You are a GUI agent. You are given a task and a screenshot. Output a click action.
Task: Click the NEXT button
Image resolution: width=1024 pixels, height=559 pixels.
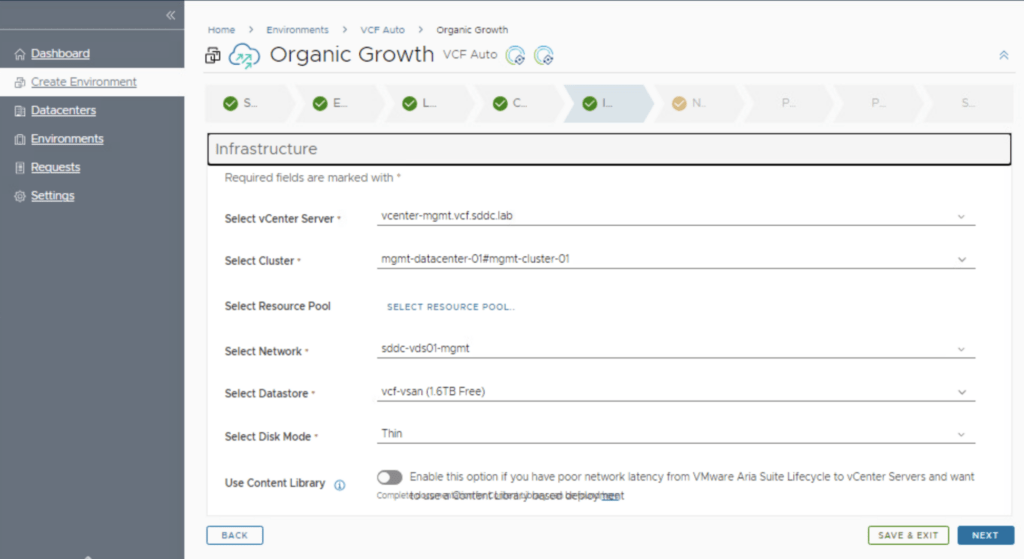tap(985, 535)
